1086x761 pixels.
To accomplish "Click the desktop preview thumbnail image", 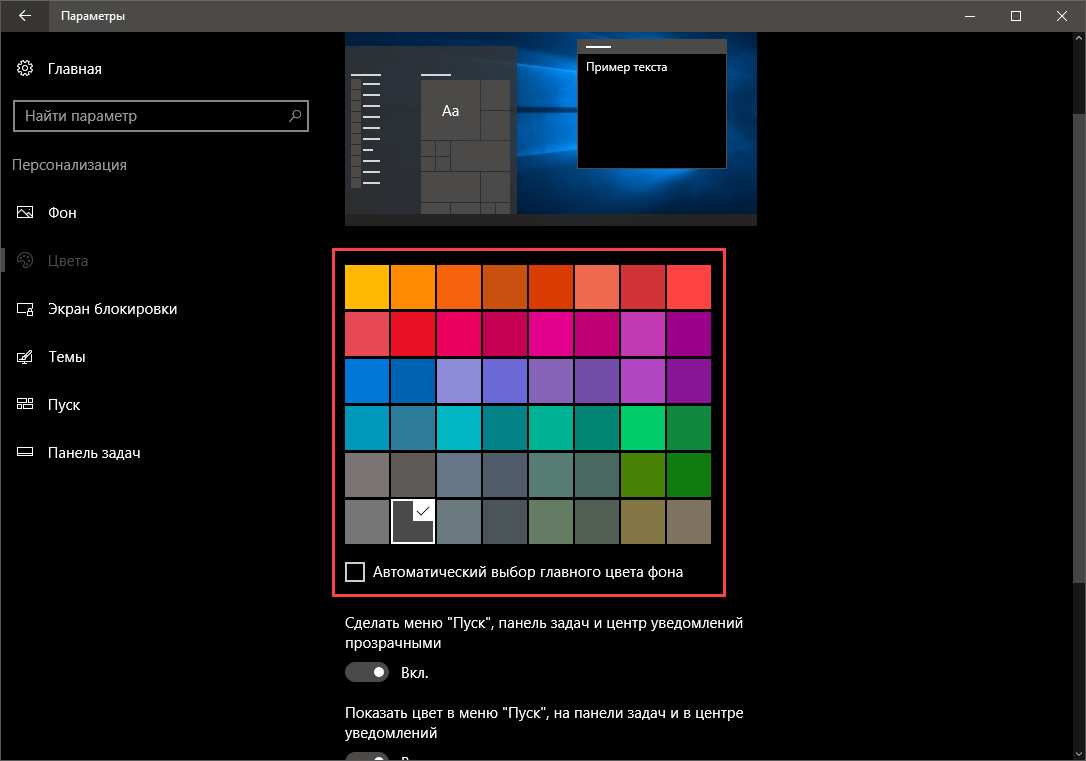I will [x=550, y=128].
